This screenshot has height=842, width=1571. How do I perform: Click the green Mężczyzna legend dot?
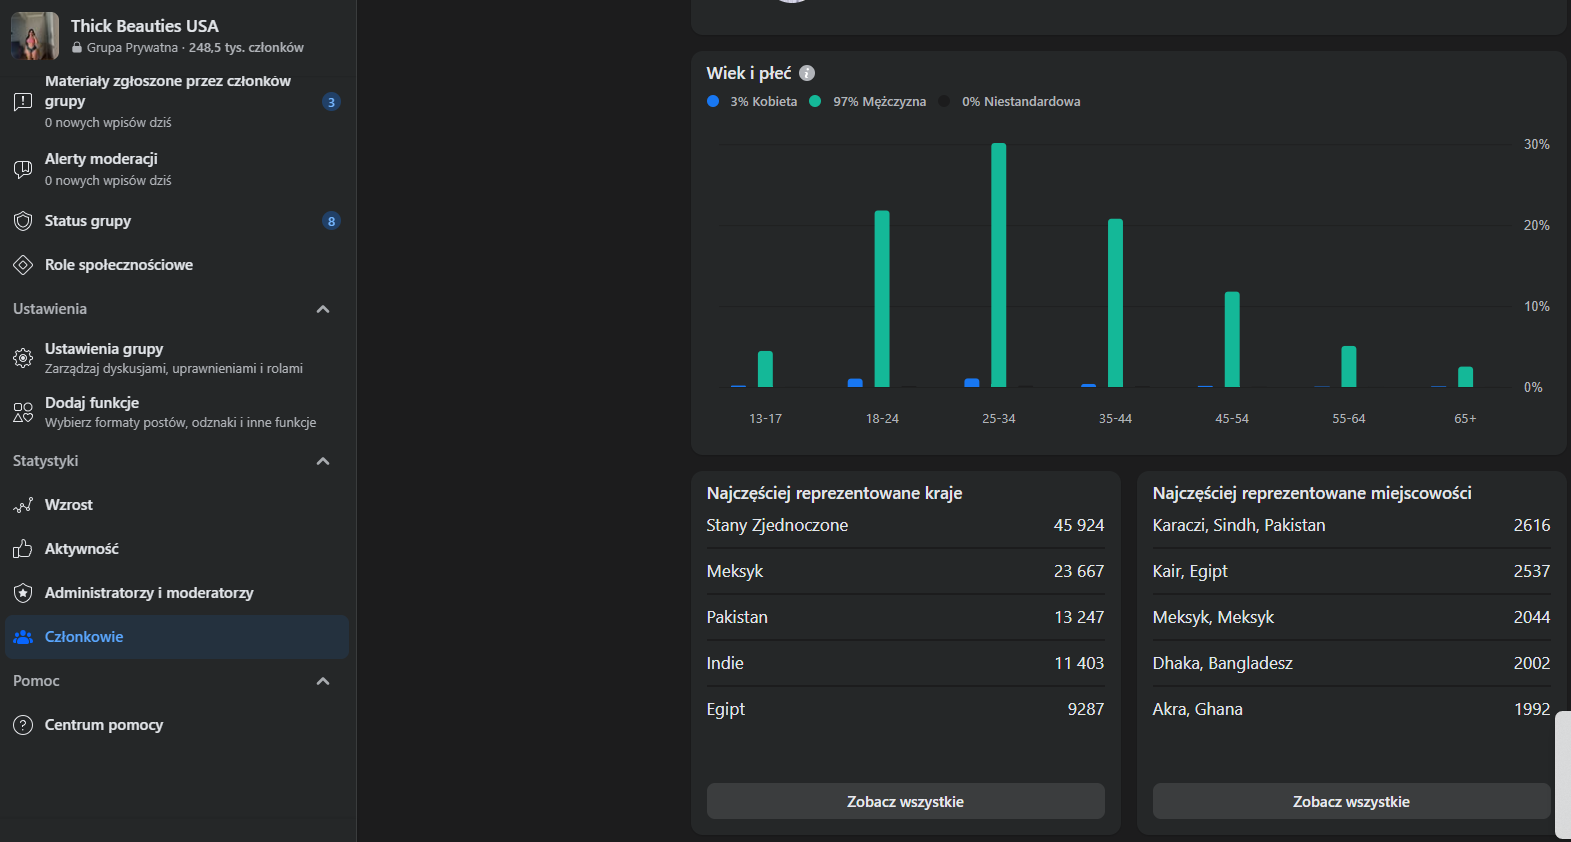click(815, 101)
